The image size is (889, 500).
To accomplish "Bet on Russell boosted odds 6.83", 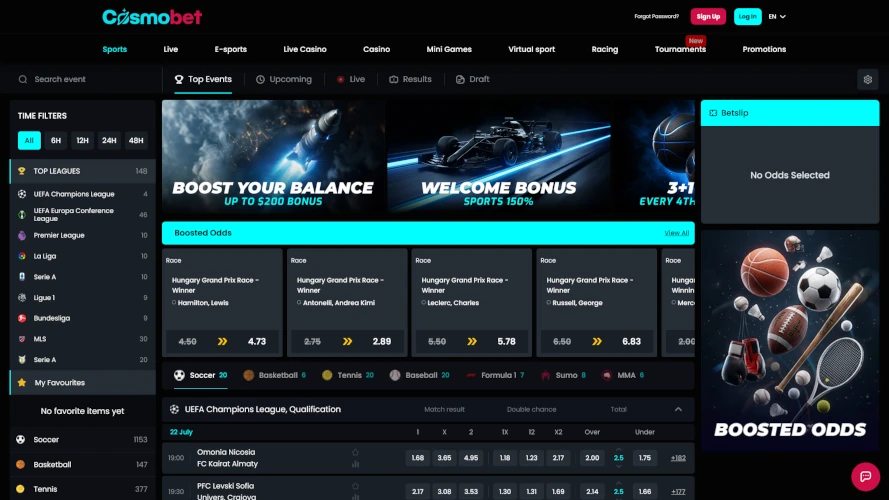I will (596, 341).
